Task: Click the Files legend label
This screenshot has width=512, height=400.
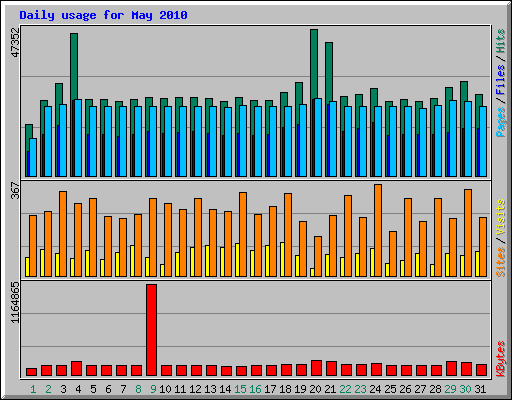Action: tap(501, 80)
